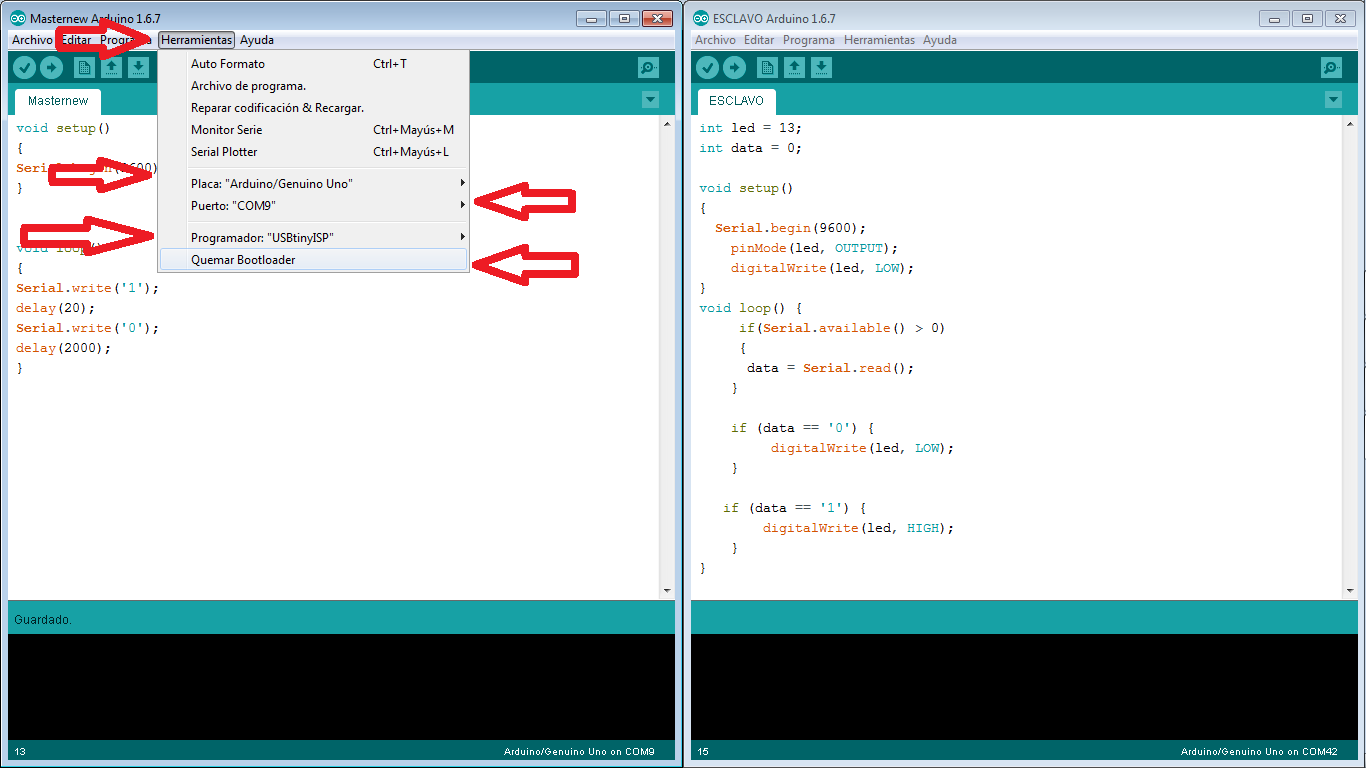The width and height of the screenshot is (1366, 768).
Task: Click scrollbar down arrow in Masternew editor
Action: [667, 590]
